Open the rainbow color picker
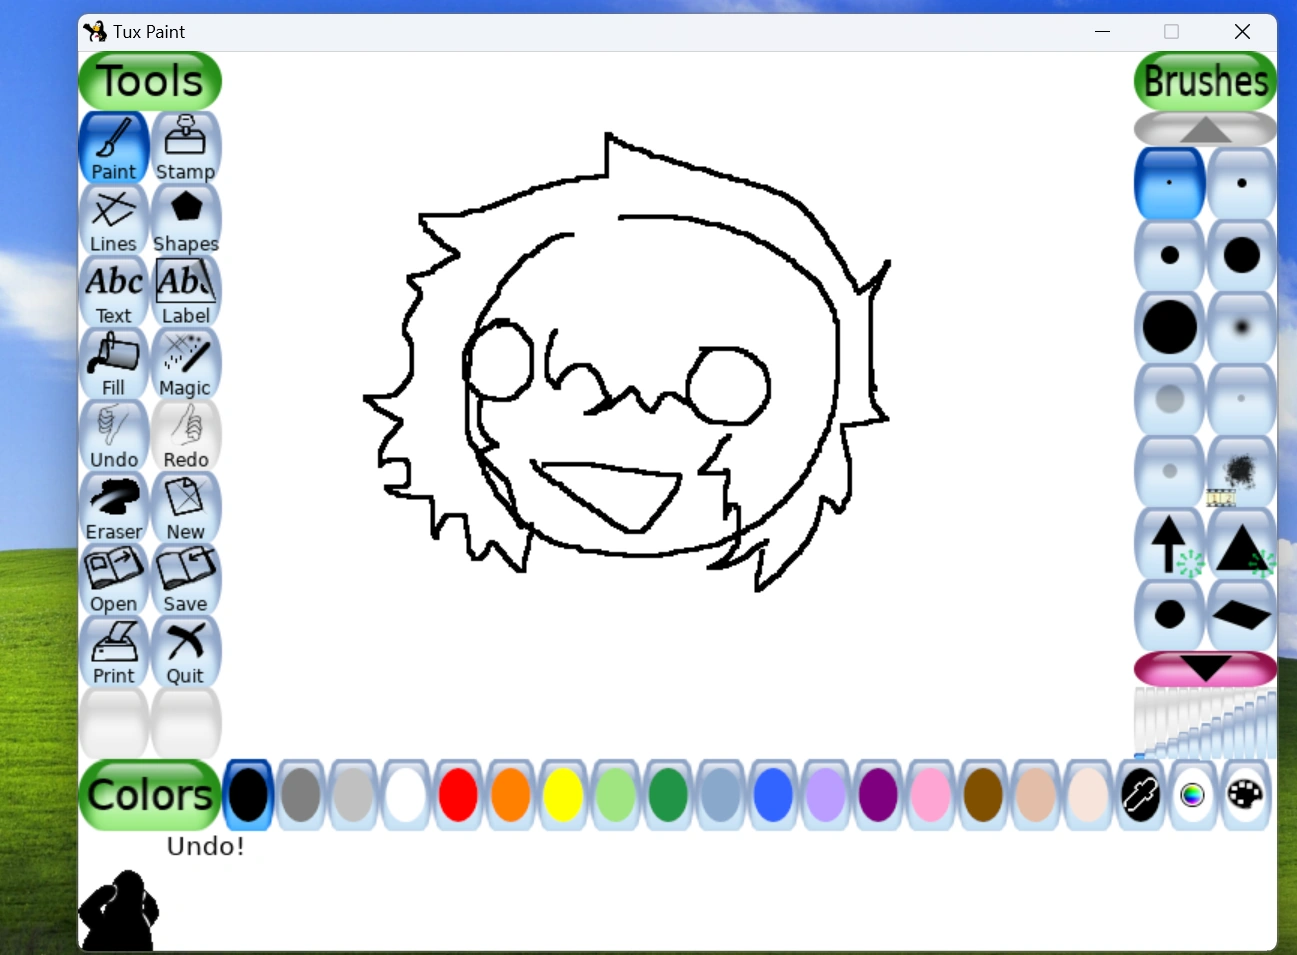The width and height of the screenshot is (1297, 955). (1192, 794)
